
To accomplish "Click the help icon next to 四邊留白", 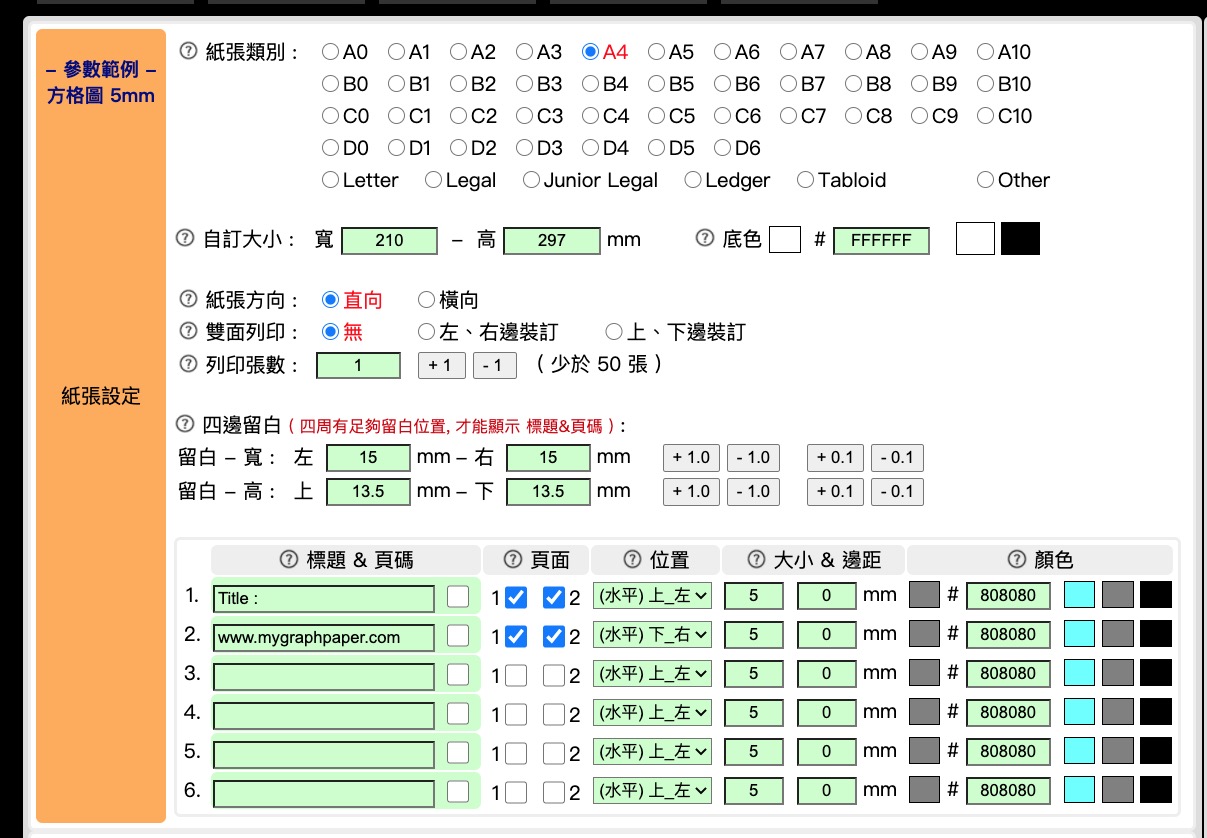I will click(x=184, y=423).
